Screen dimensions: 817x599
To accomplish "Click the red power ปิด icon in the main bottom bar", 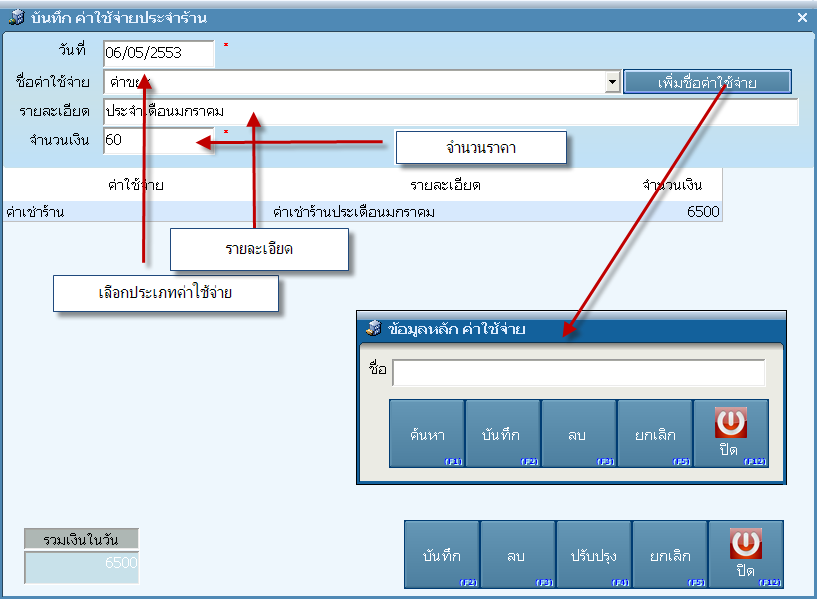I will [745, 544].
